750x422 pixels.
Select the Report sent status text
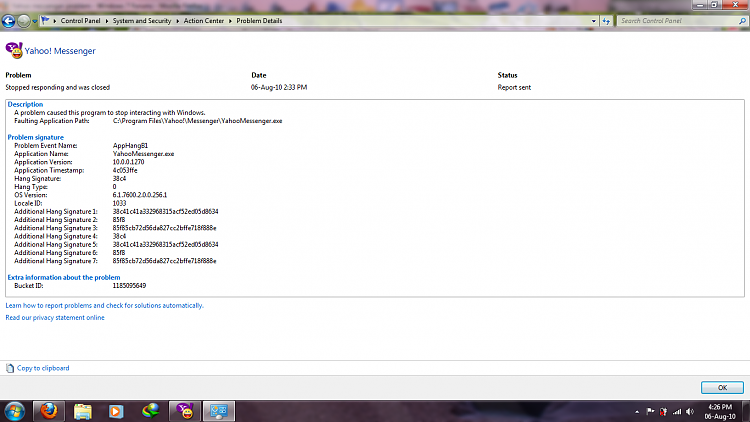pos(514,88)
